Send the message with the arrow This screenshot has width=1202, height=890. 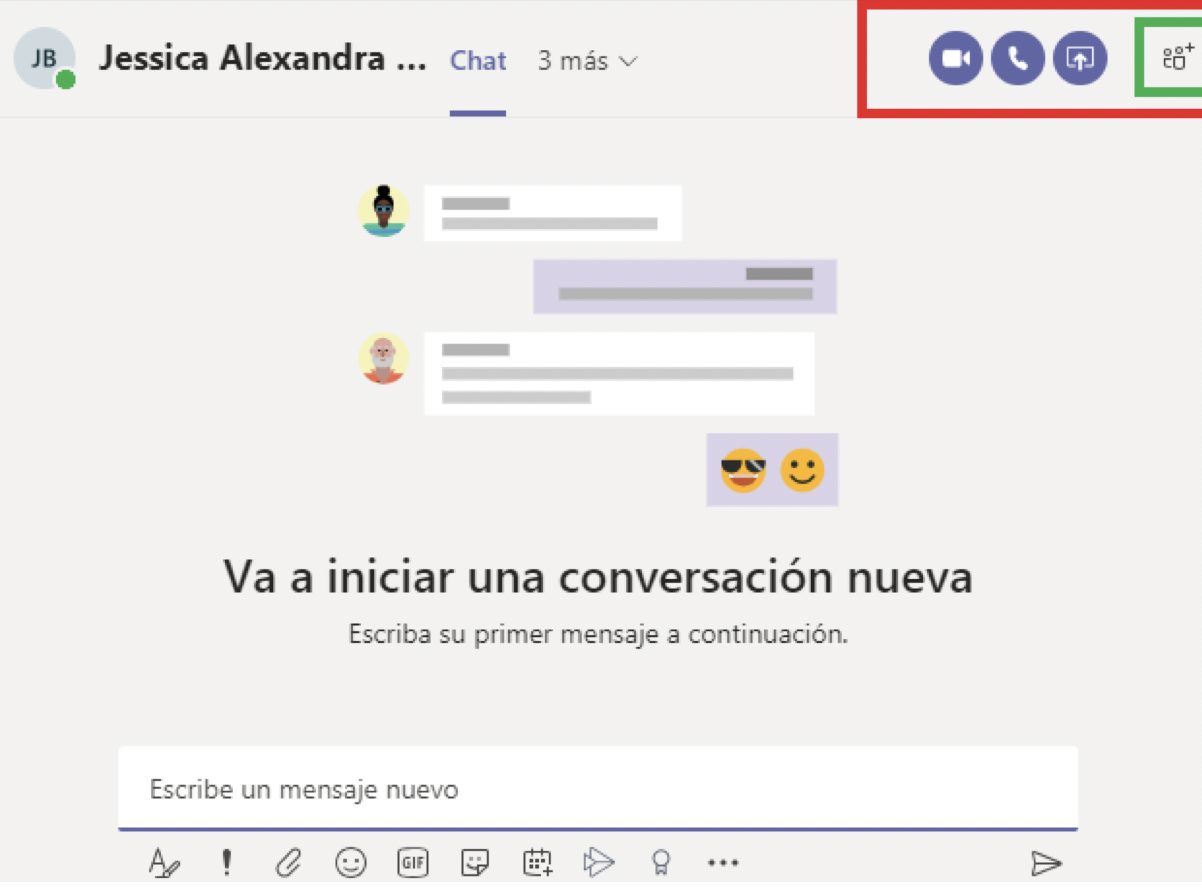point(1046,862)
